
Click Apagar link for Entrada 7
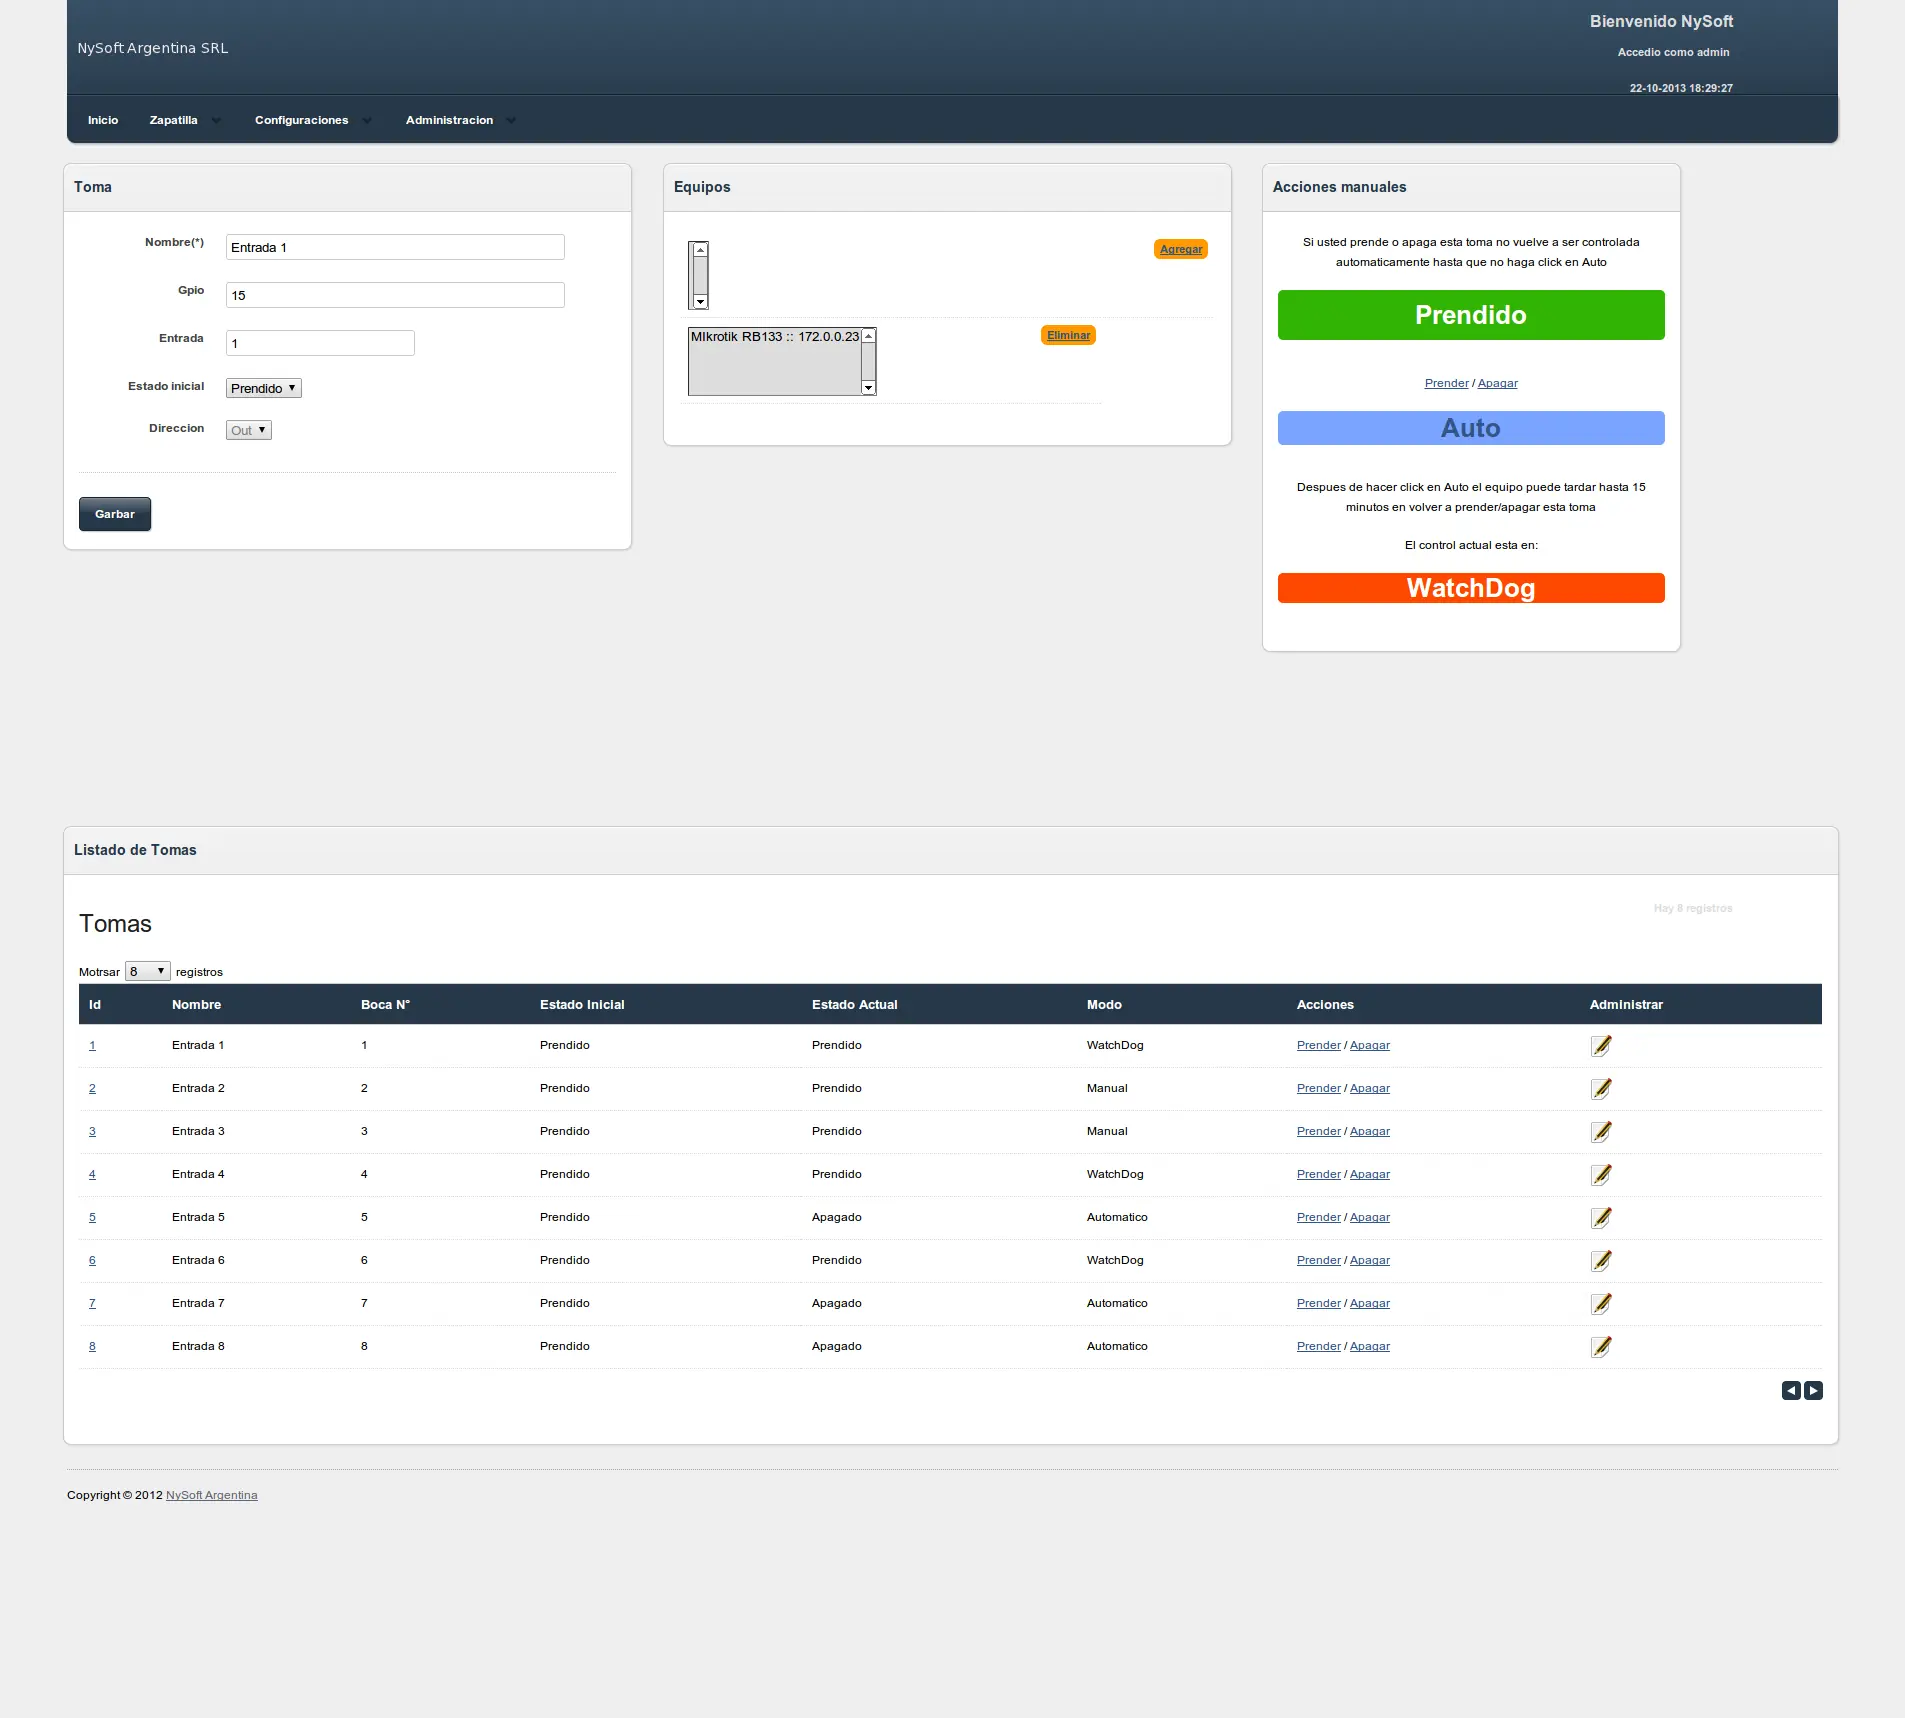point(1369,1303)
